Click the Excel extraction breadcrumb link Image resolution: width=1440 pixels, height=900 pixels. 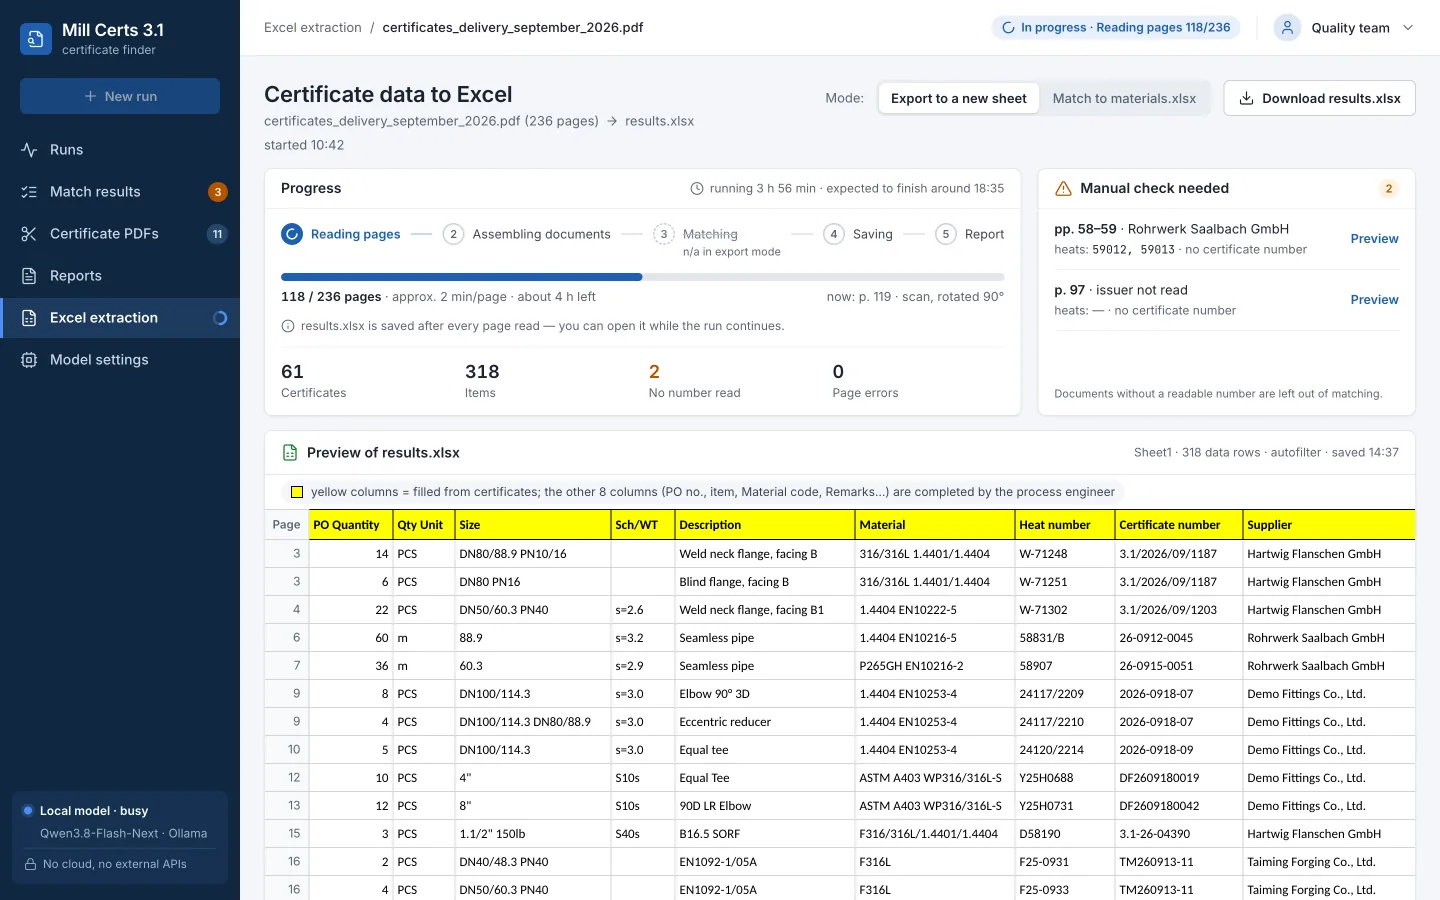pos(313,28)
